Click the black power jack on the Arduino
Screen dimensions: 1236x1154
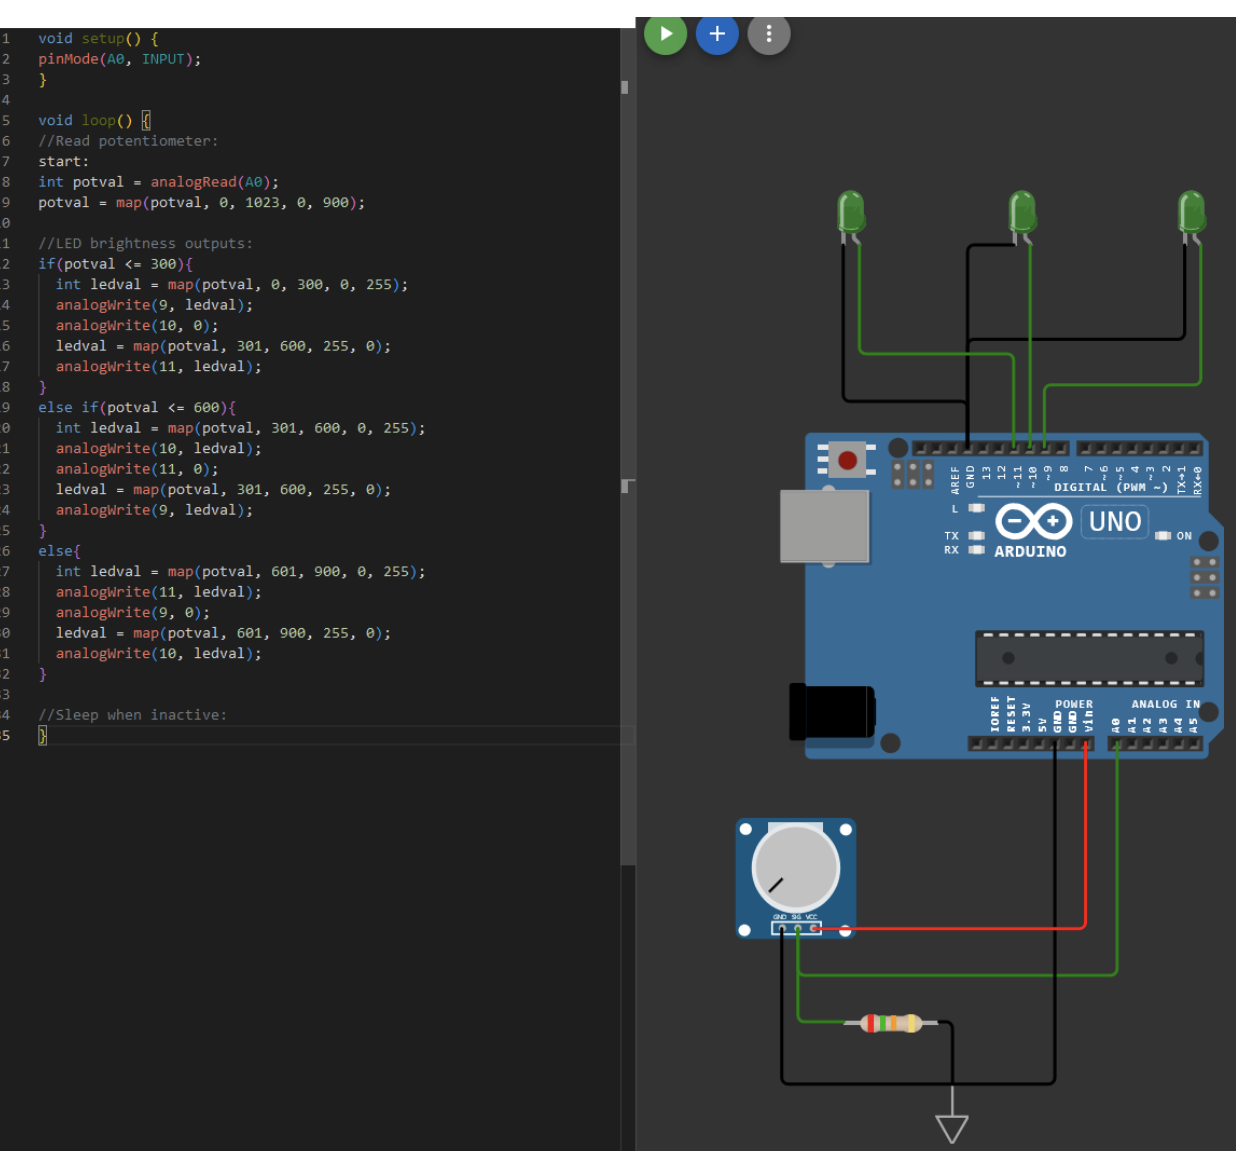832,711
